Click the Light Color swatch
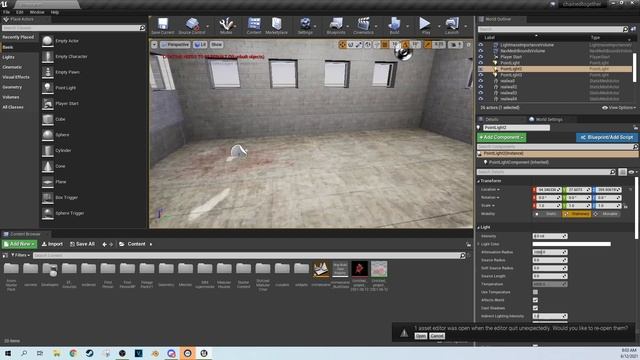Image resolution: width=640 pixels, height=360 pixels. (x=571, y=244)
